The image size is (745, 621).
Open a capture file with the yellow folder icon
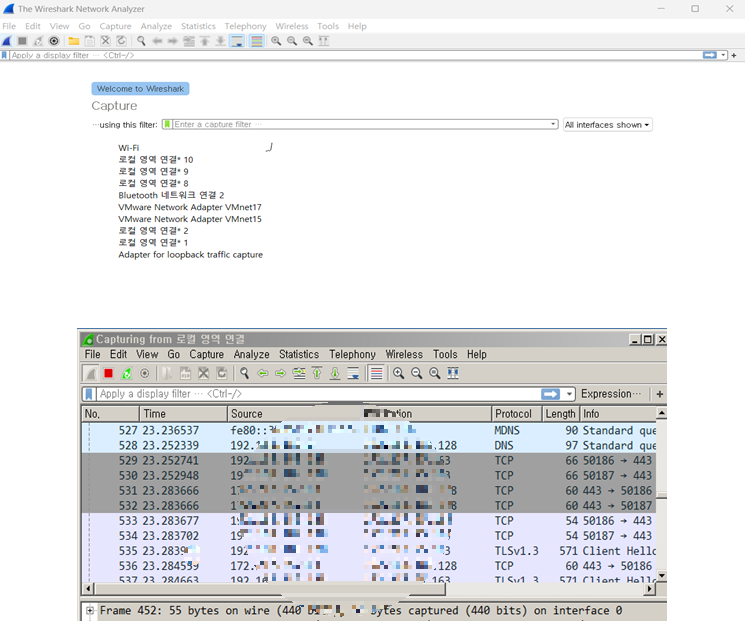(74, 41)
